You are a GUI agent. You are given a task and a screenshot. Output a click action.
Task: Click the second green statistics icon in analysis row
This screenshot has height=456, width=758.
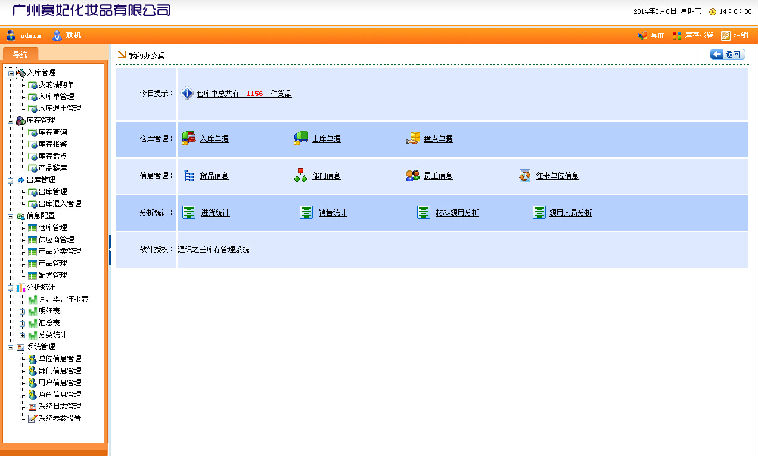pyautogui.click(x=306, y=212)
